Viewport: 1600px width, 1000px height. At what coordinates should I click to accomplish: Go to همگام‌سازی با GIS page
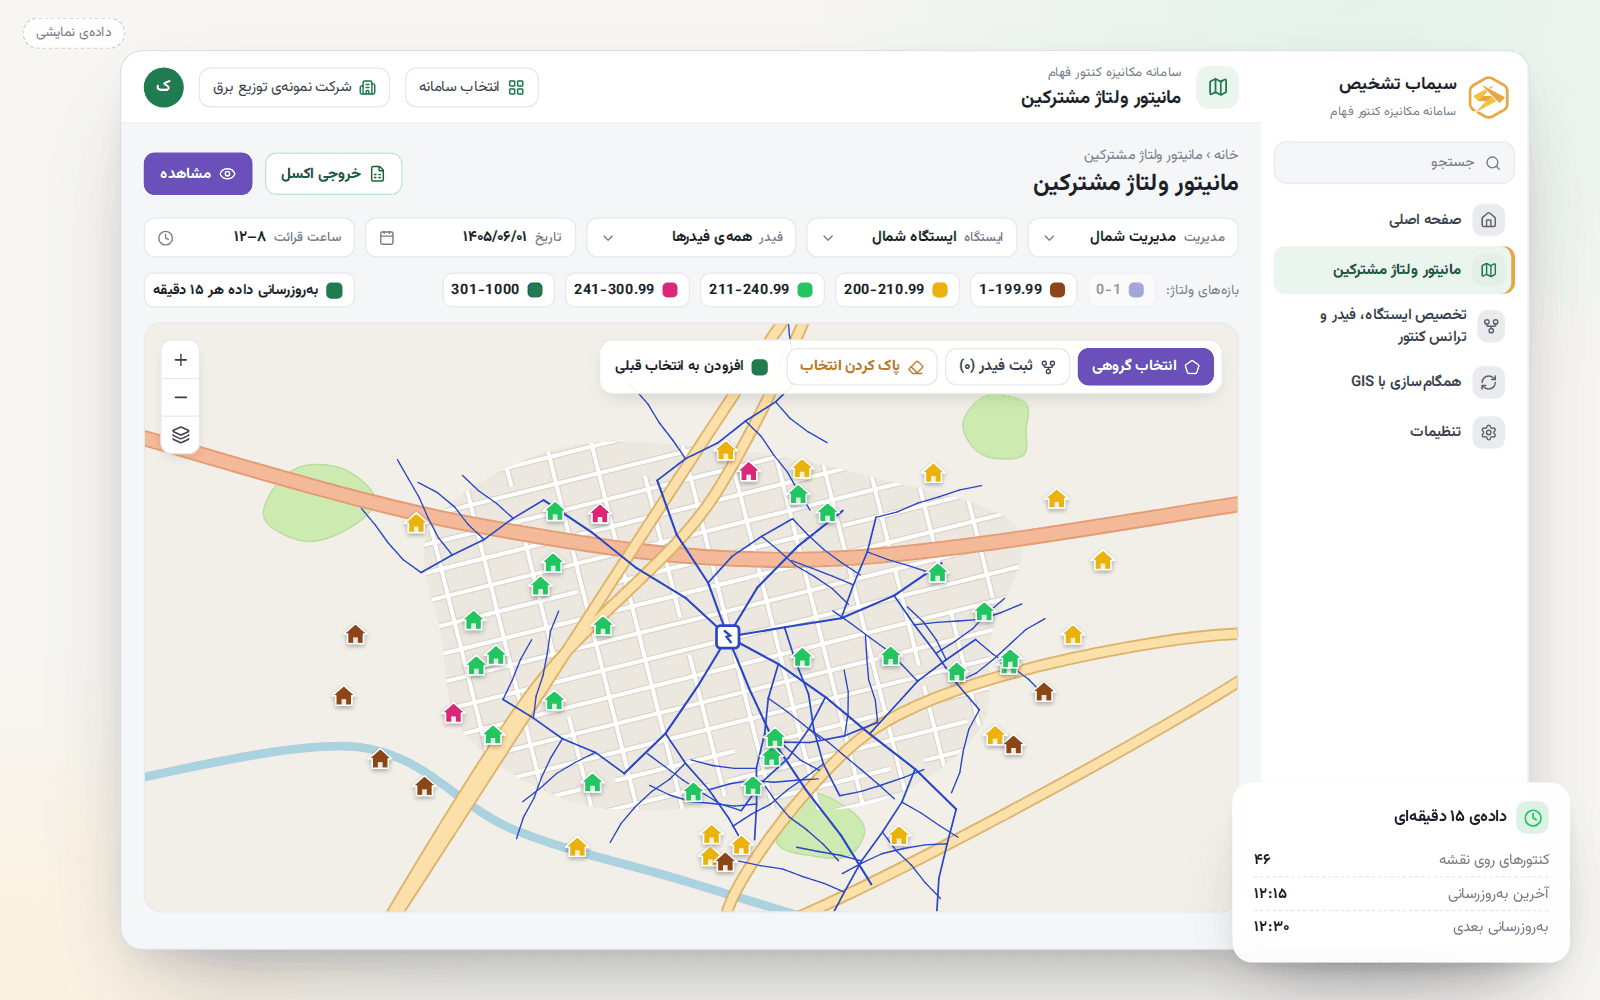click(1393, 382)
